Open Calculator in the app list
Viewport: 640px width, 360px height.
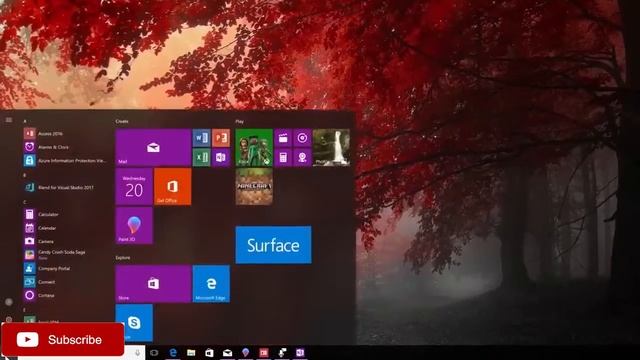pos(65,214)
